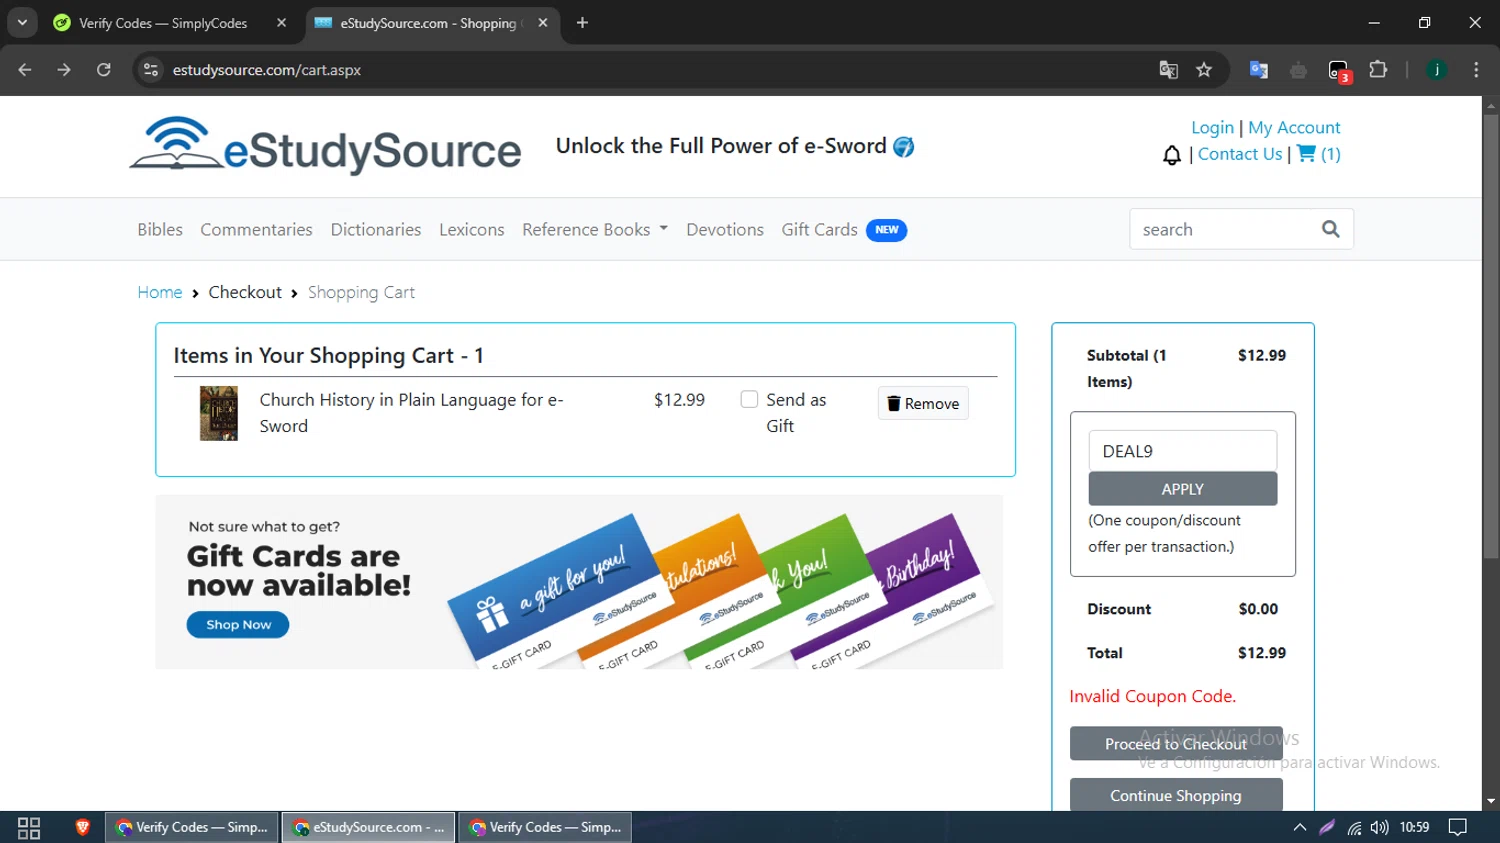Screen dimensions: 1500x843
Task: Go to My Account
Action: coord(1294,127)
